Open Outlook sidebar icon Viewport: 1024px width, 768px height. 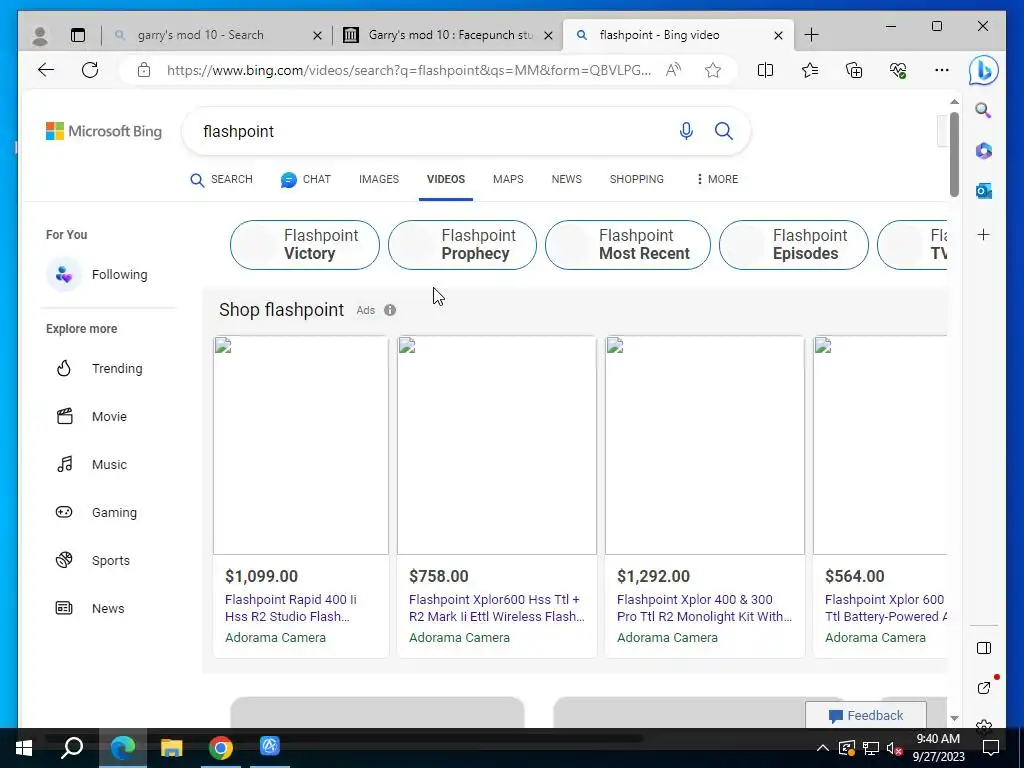(x=984, y=191)
